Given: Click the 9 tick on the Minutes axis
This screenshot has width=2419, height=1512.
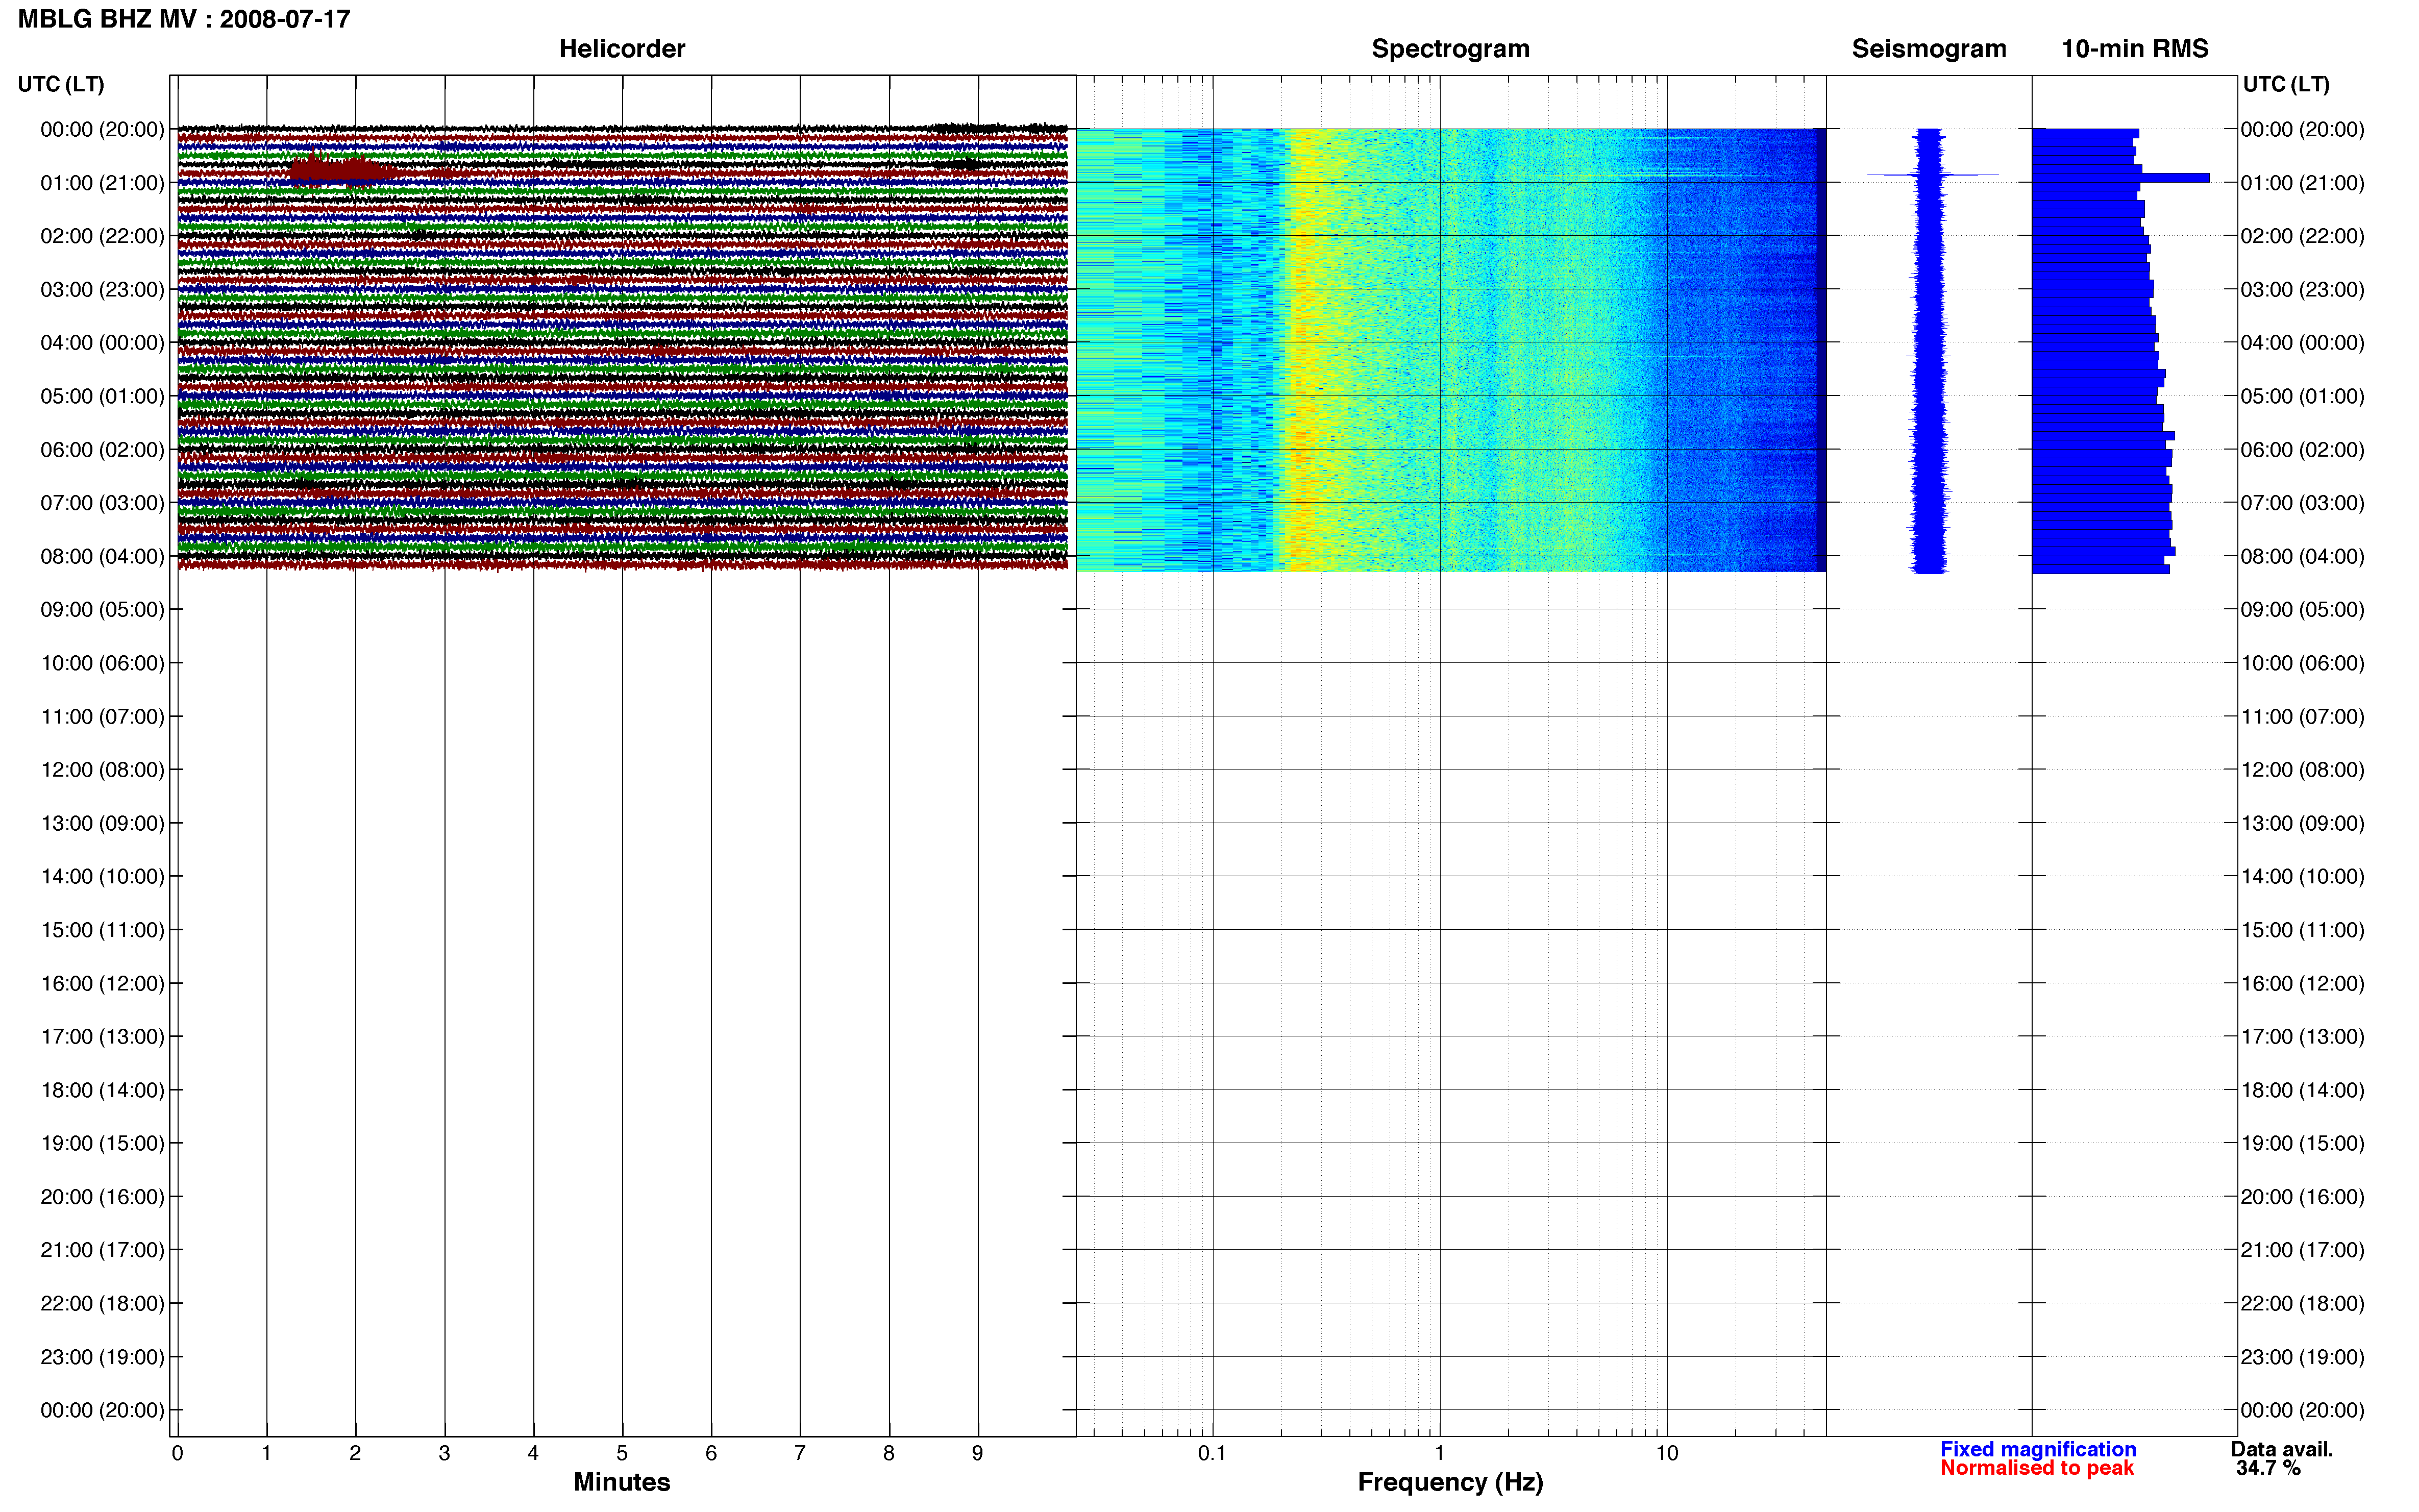Looking at the screenshot, I should pyautogui.click(x=977, y=1453).
